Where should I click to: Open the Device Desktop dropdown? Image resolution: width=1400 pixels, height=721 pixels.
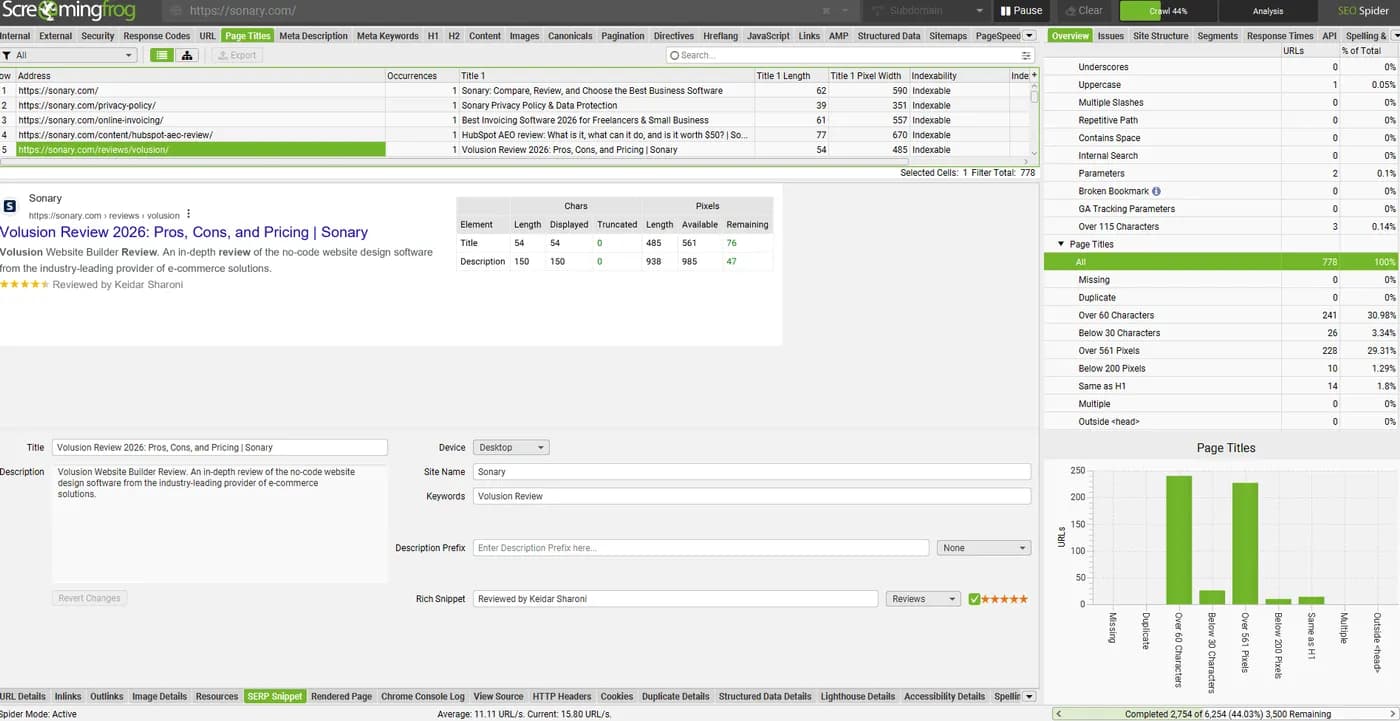pos(511,448)
